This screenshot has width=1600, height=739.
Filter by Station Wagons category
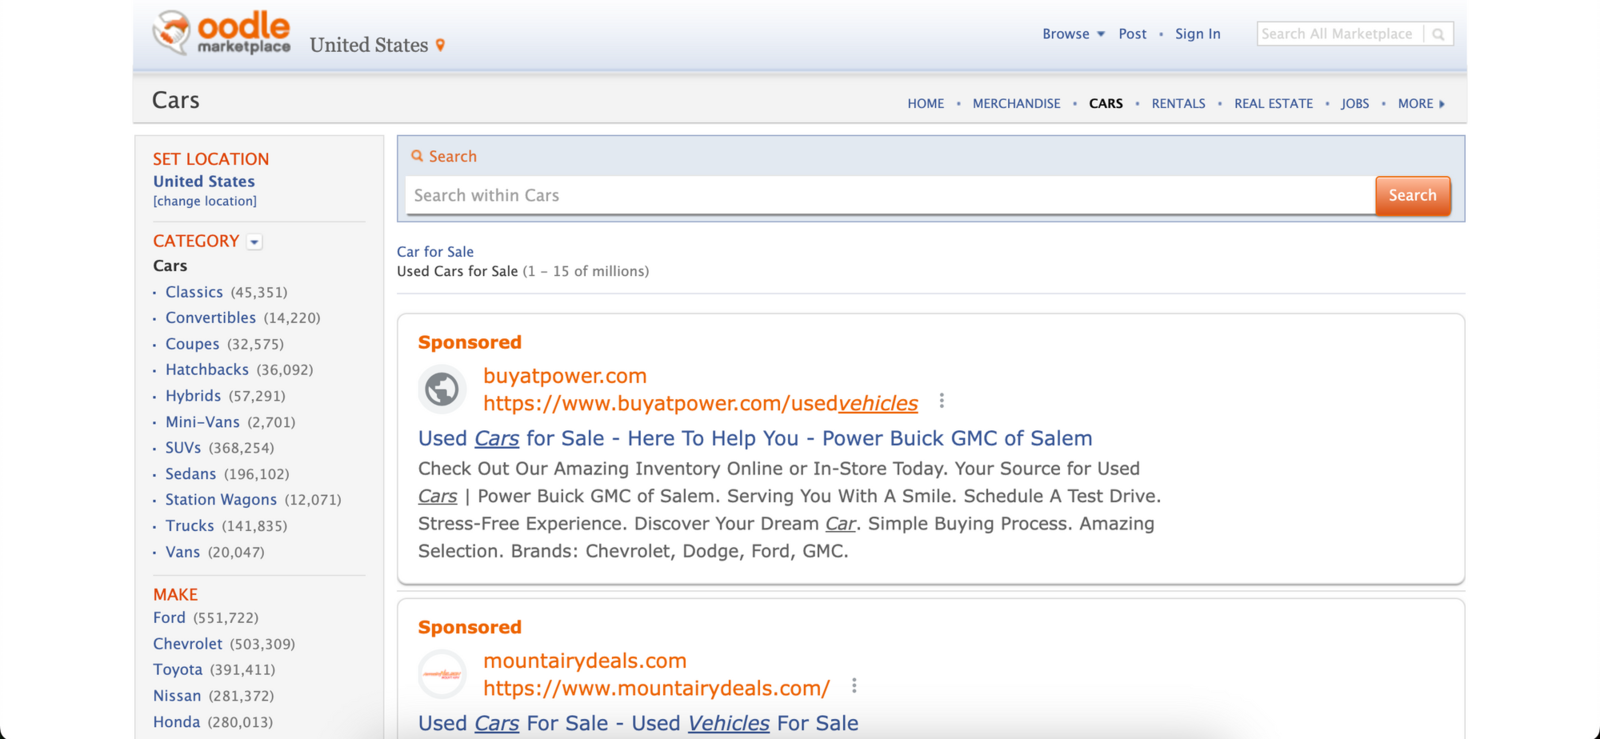point(221,500)
